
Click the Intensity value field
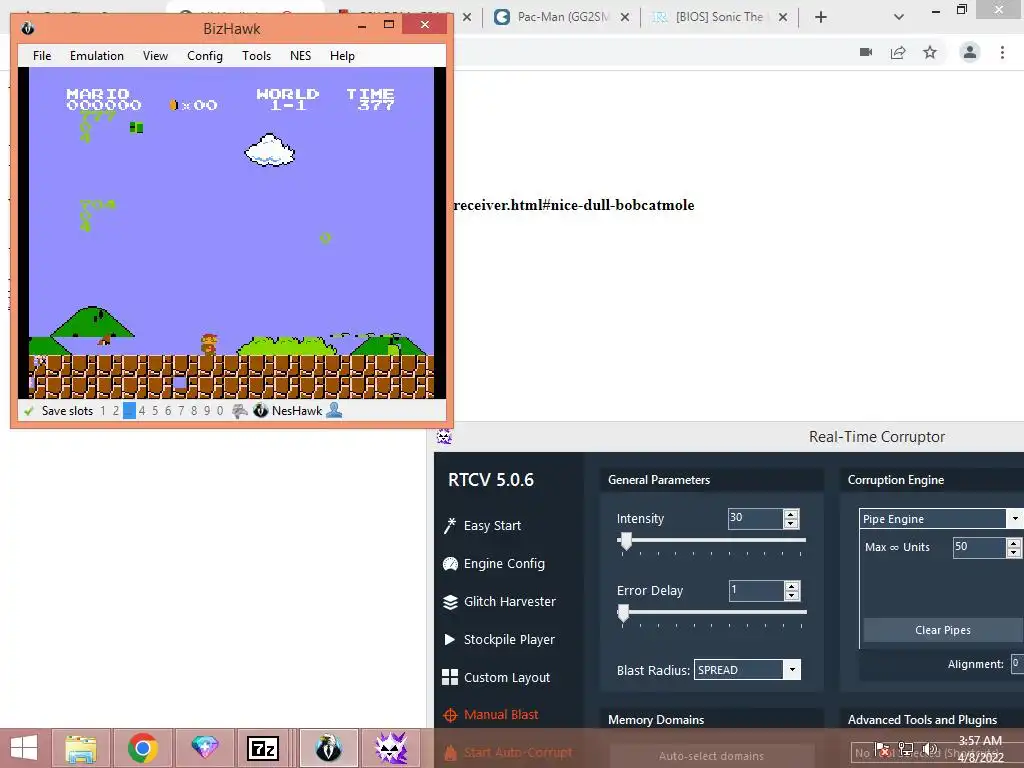click(x=755, y=519)
